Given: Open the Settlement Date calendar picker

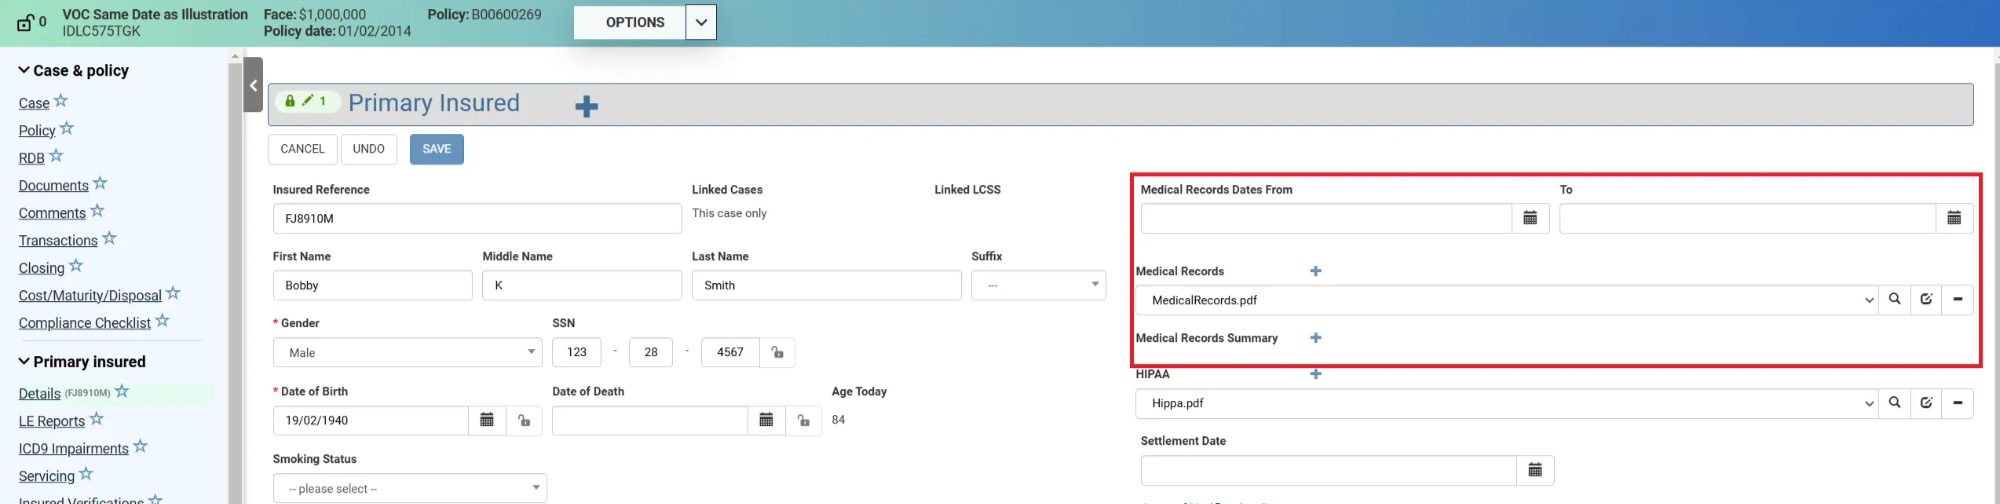Looking at the screenshot, I should 1535,470.
